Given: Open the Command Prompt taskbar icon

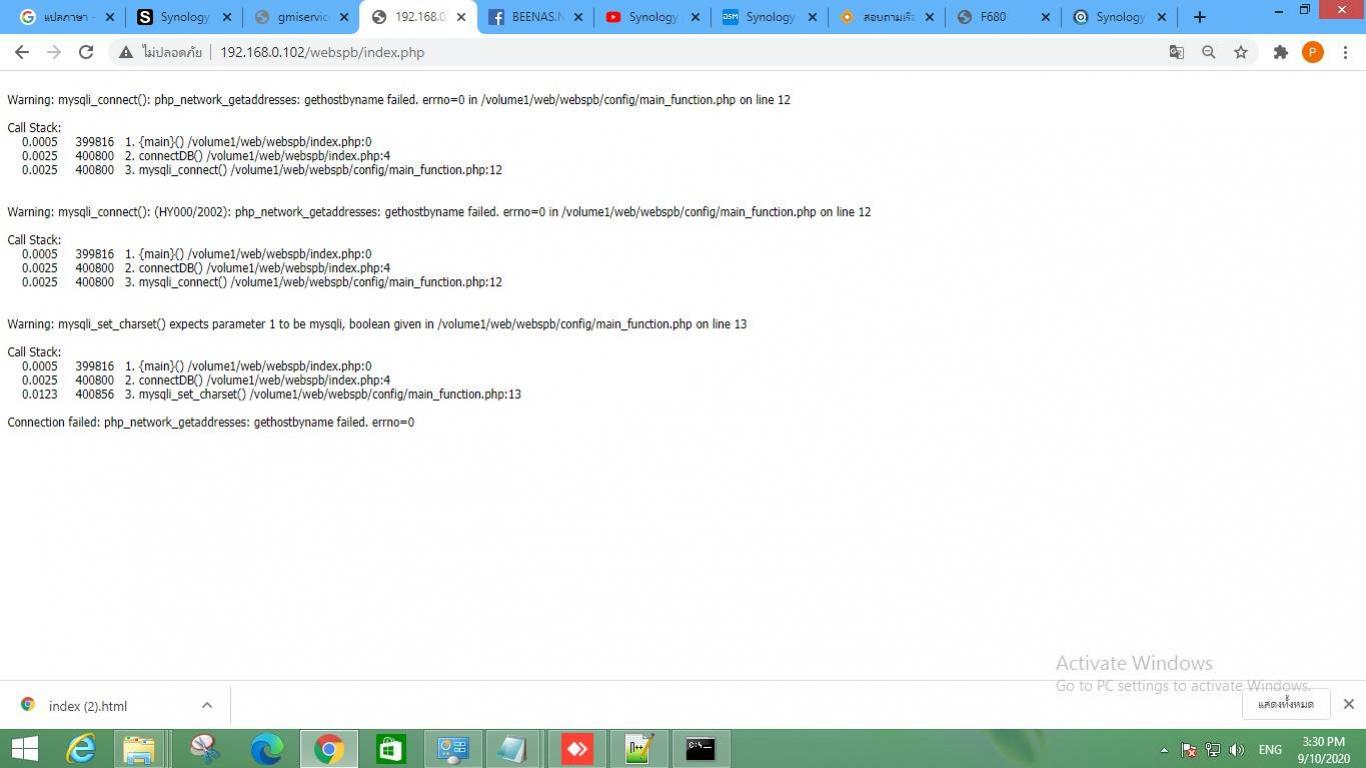Looking at the screenshot, I should pyautogui.click(x=701, y=749).
